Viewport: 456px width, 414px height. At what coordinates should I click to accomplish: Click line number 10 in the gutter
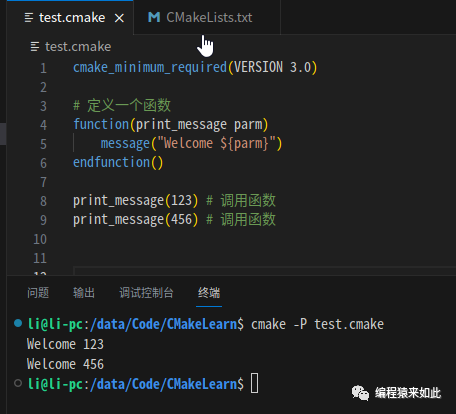[x=40, y=239]
